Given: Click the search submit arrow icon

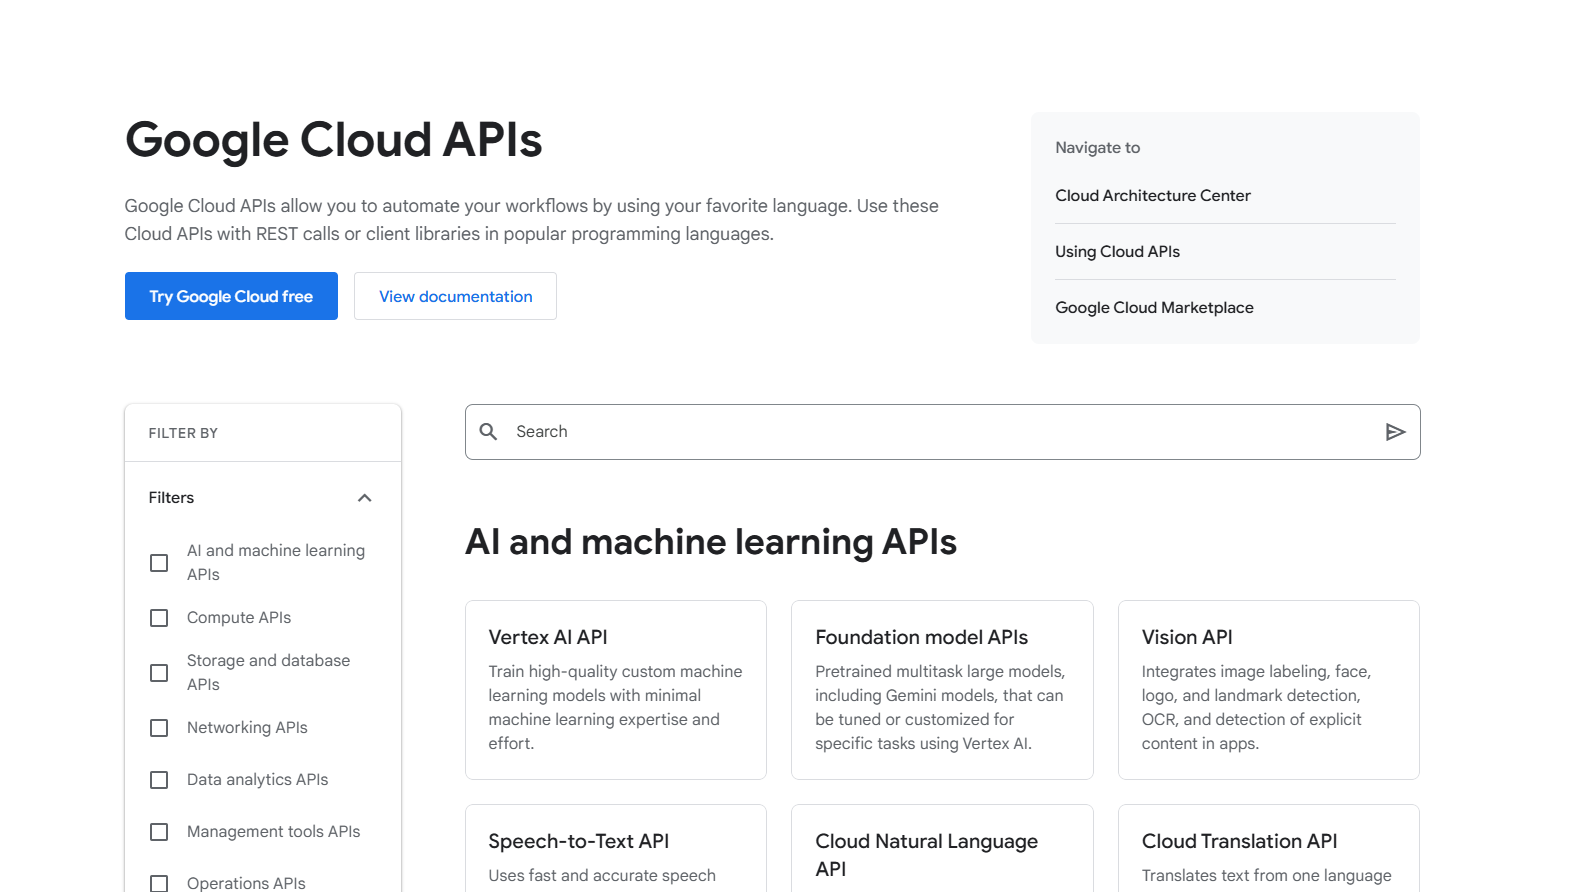Looking at the screenshot, I should coord(1395,432).
